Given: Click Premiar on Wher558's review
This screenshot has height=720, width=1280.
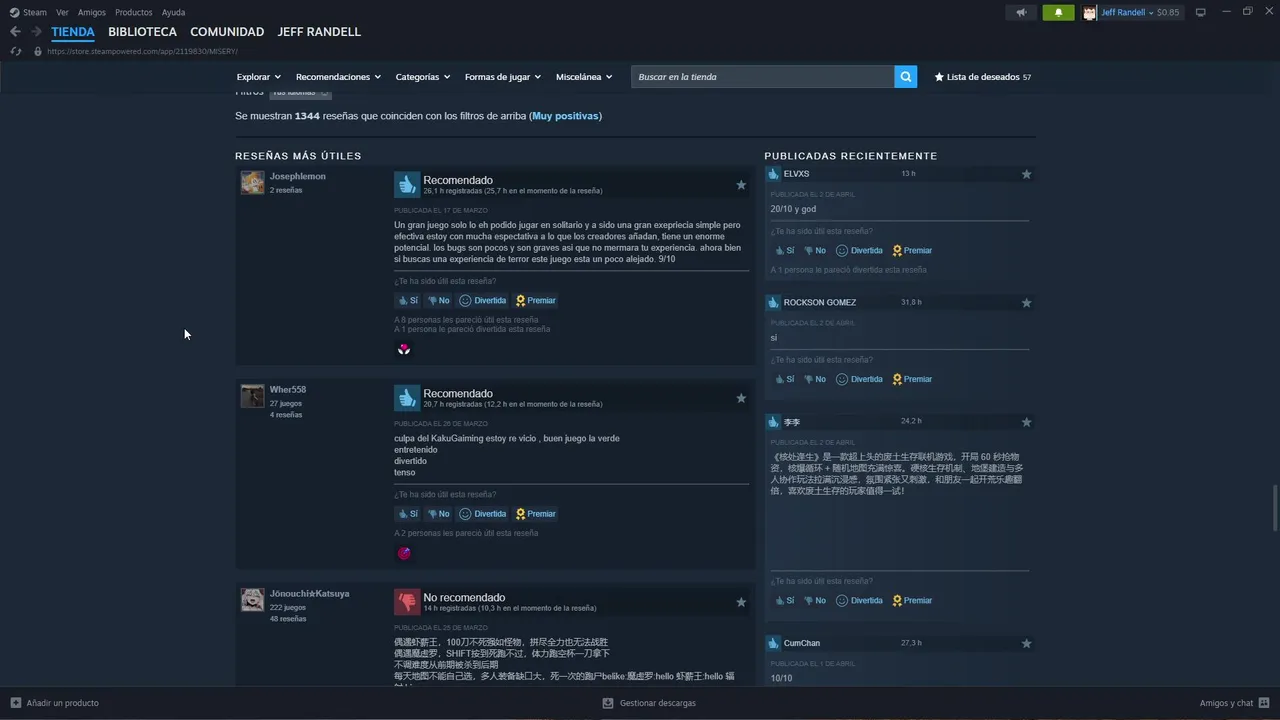Looking at the screenshot, I should [x=535, y=514].
